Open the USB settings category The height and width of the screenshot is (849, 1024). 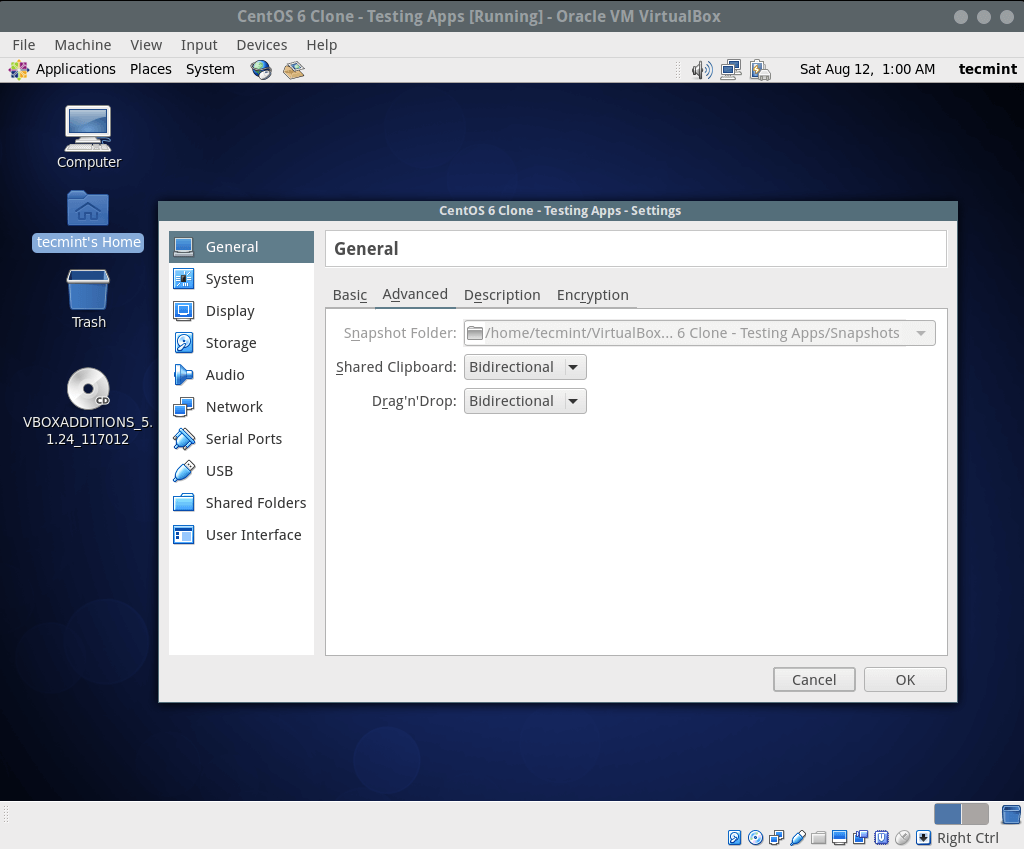[218, 471]
